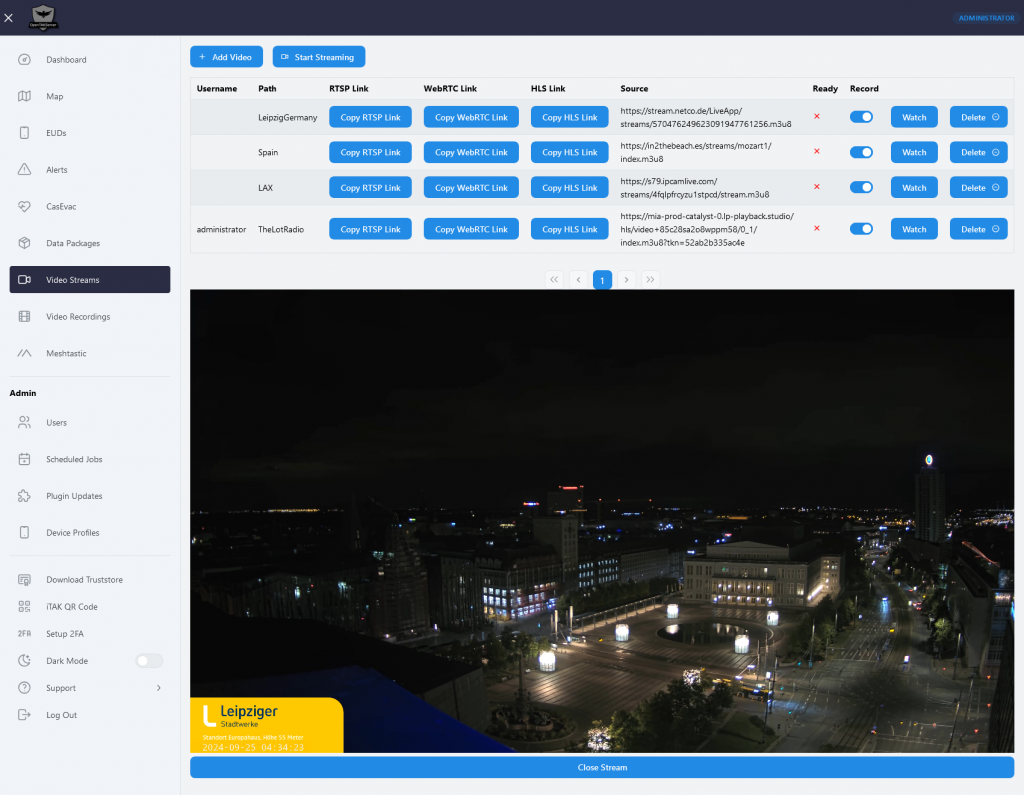
Task: Click the Device Profiles icon
Action: pos(24,532)
